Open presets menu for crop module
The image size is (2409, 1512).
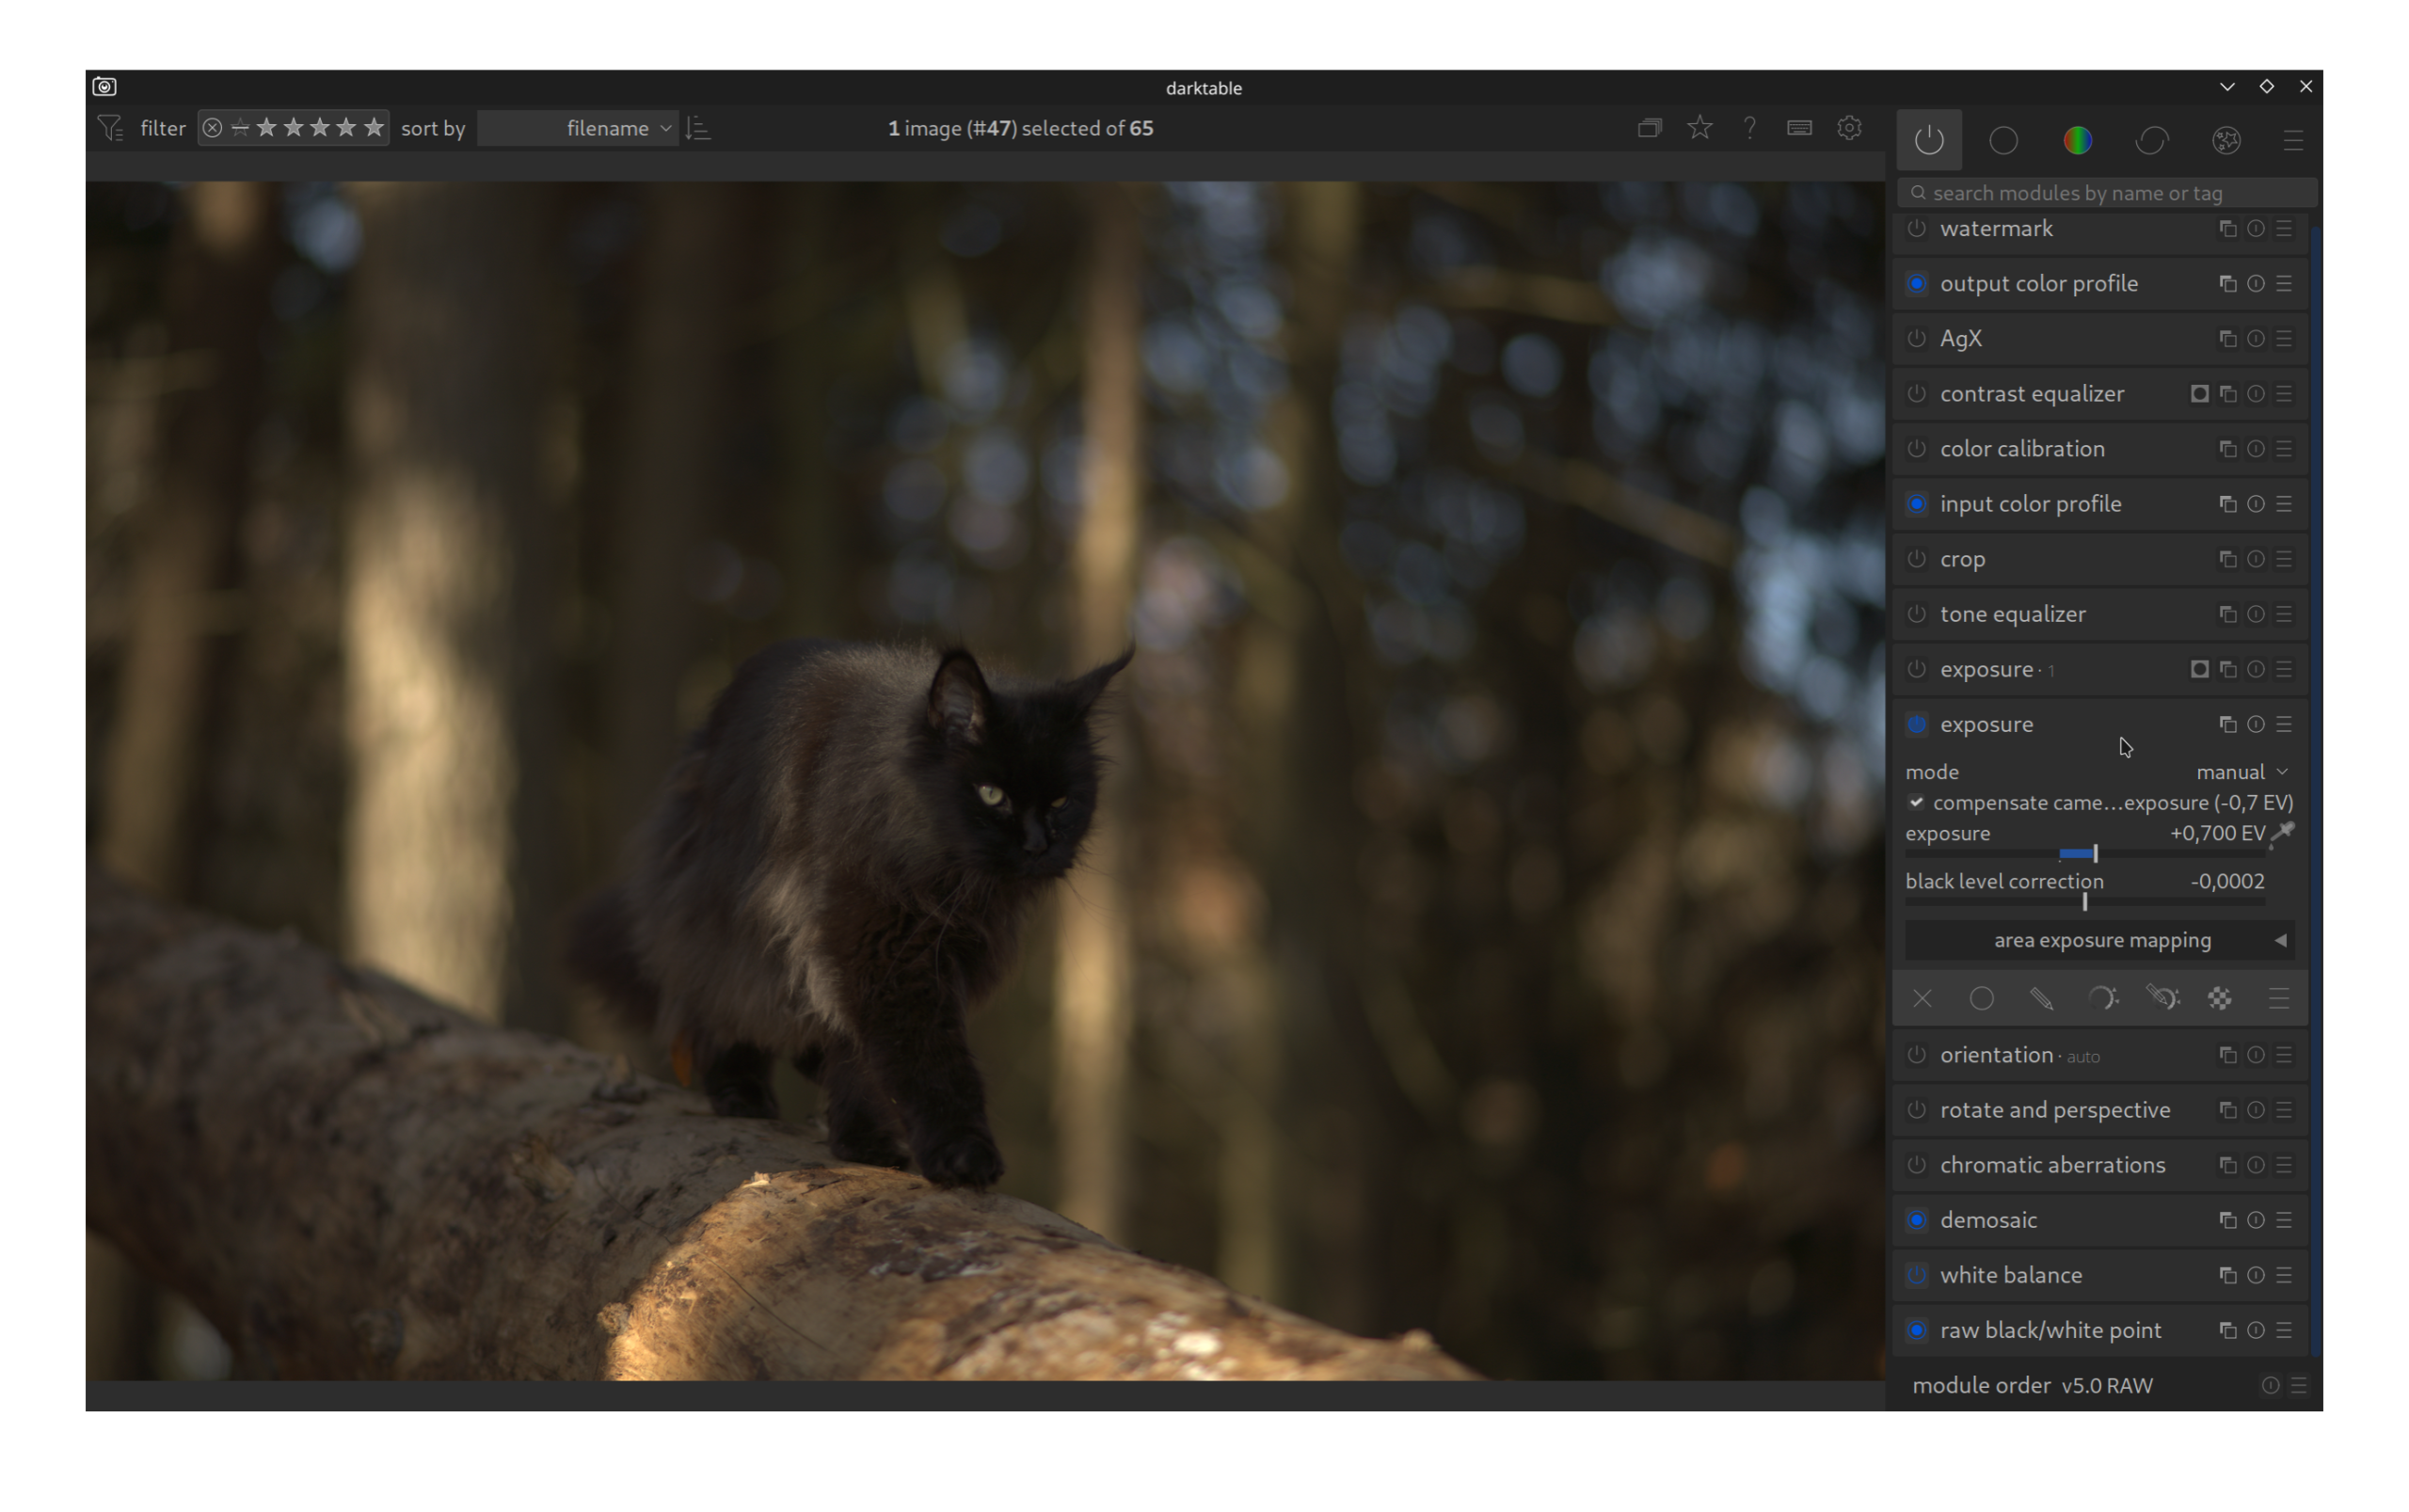click(2284, 559)
